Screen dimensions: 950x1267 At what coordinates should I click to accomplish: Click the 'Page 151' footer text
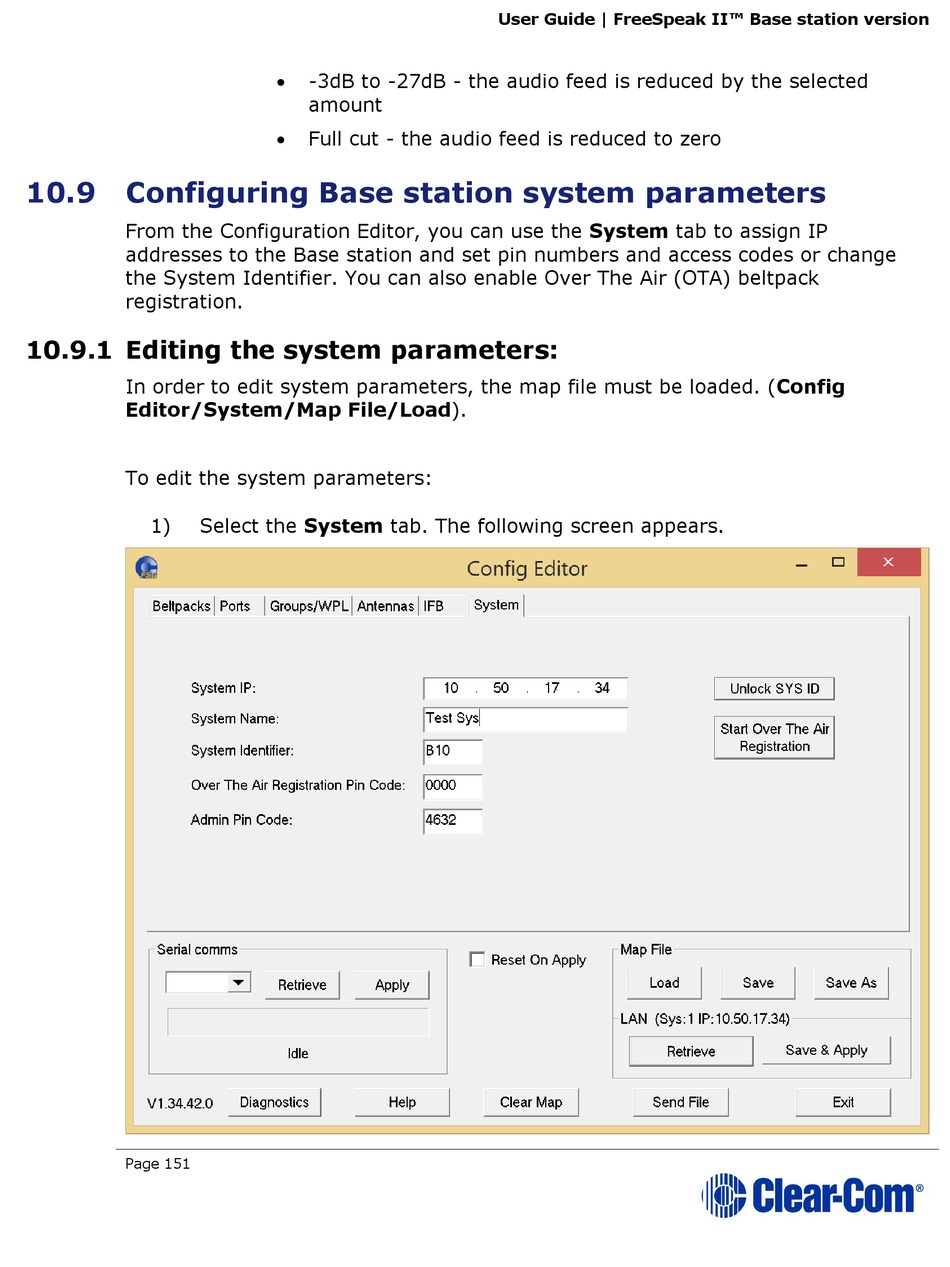[x=157, y=1163]
